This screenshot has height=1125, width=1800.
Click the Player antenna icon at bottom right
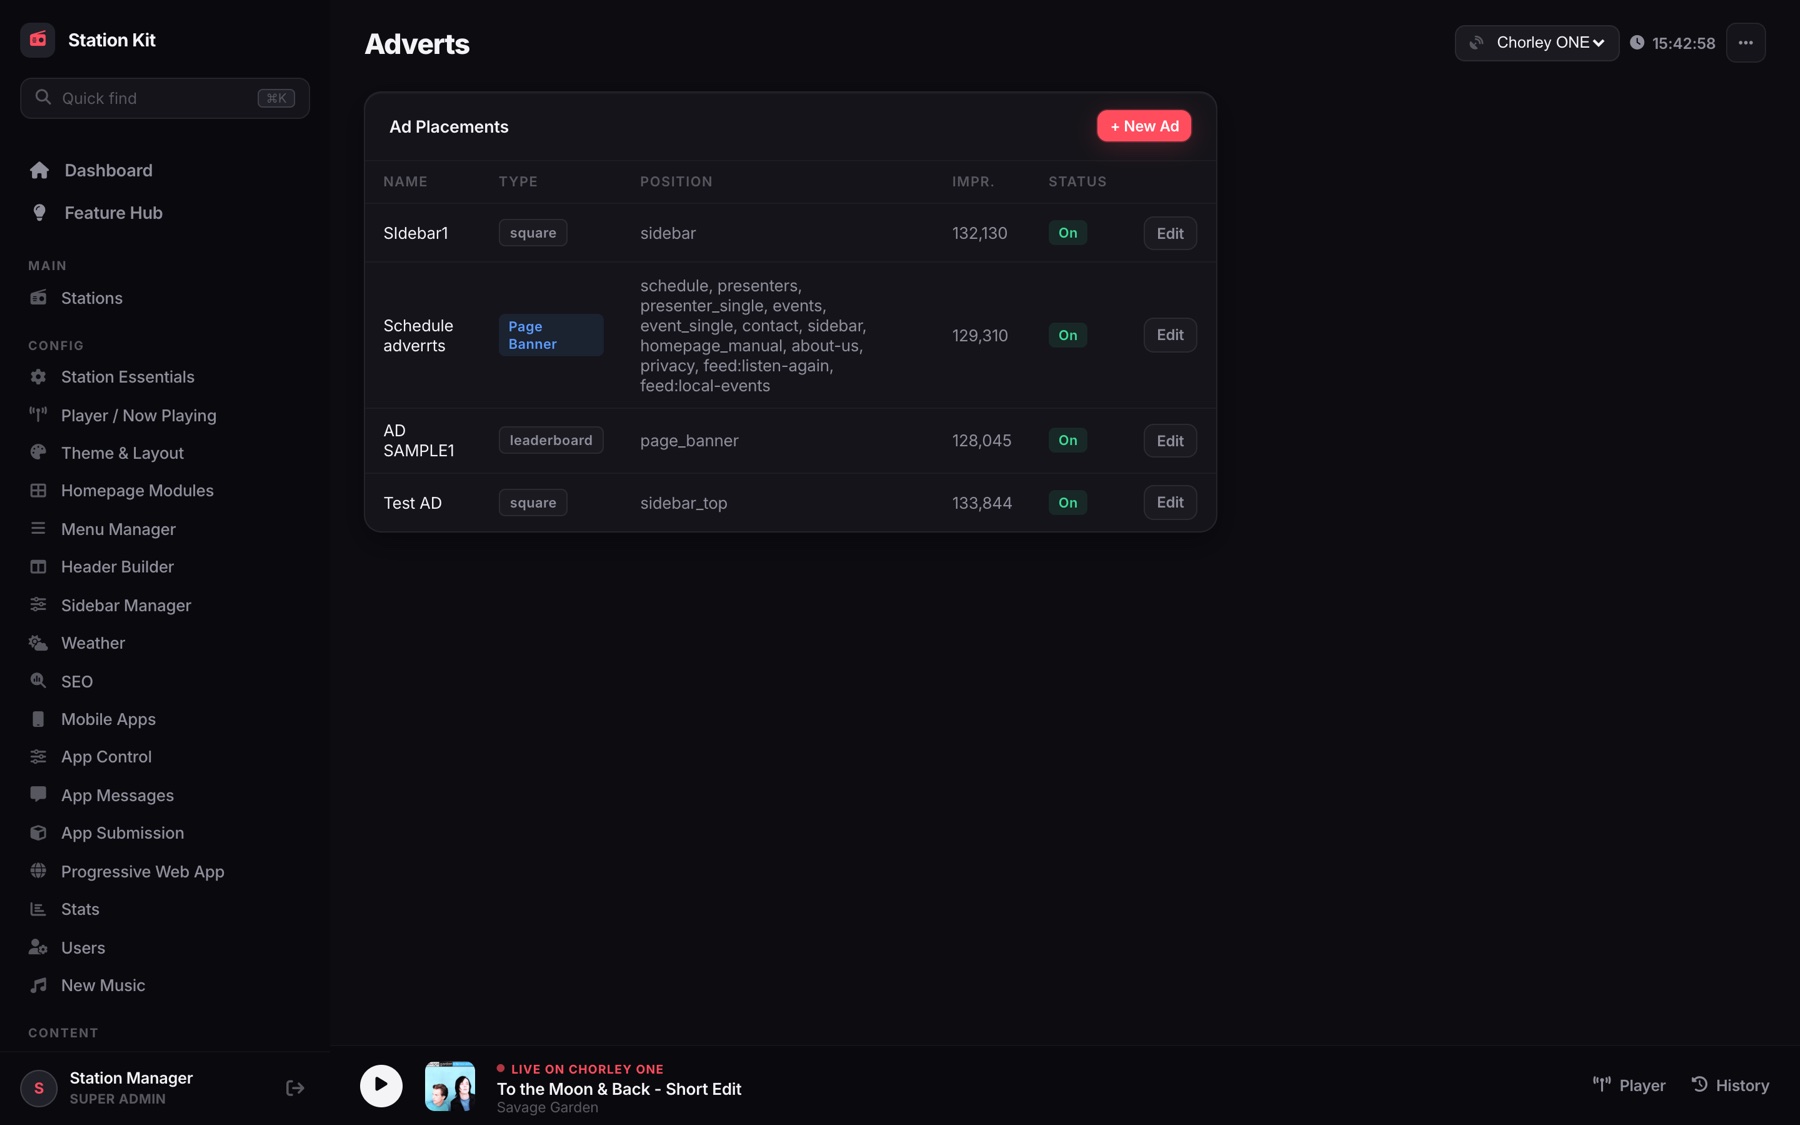(x=1602, y=1085)
